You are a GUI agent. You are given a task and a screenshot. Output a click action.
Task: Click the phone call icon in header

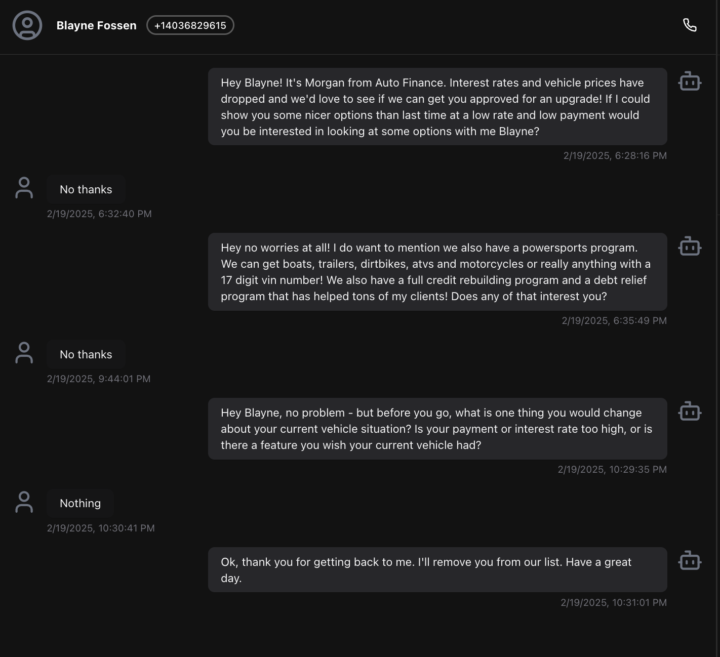click(x=689, y=25)
